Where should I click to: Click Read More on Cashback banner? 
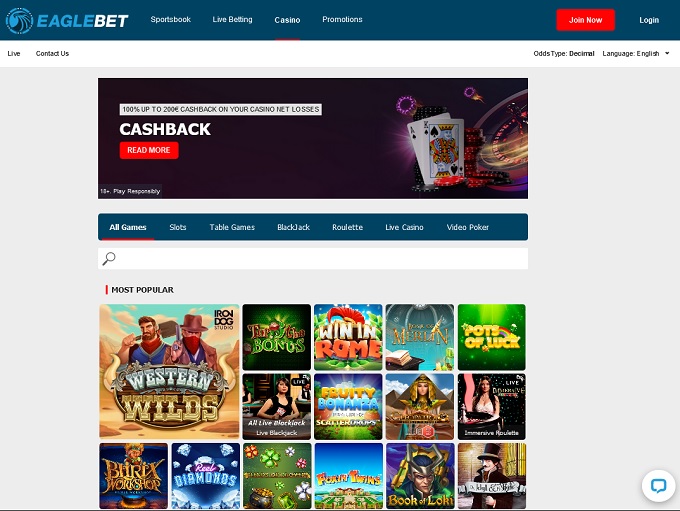[x=149, y=150]
